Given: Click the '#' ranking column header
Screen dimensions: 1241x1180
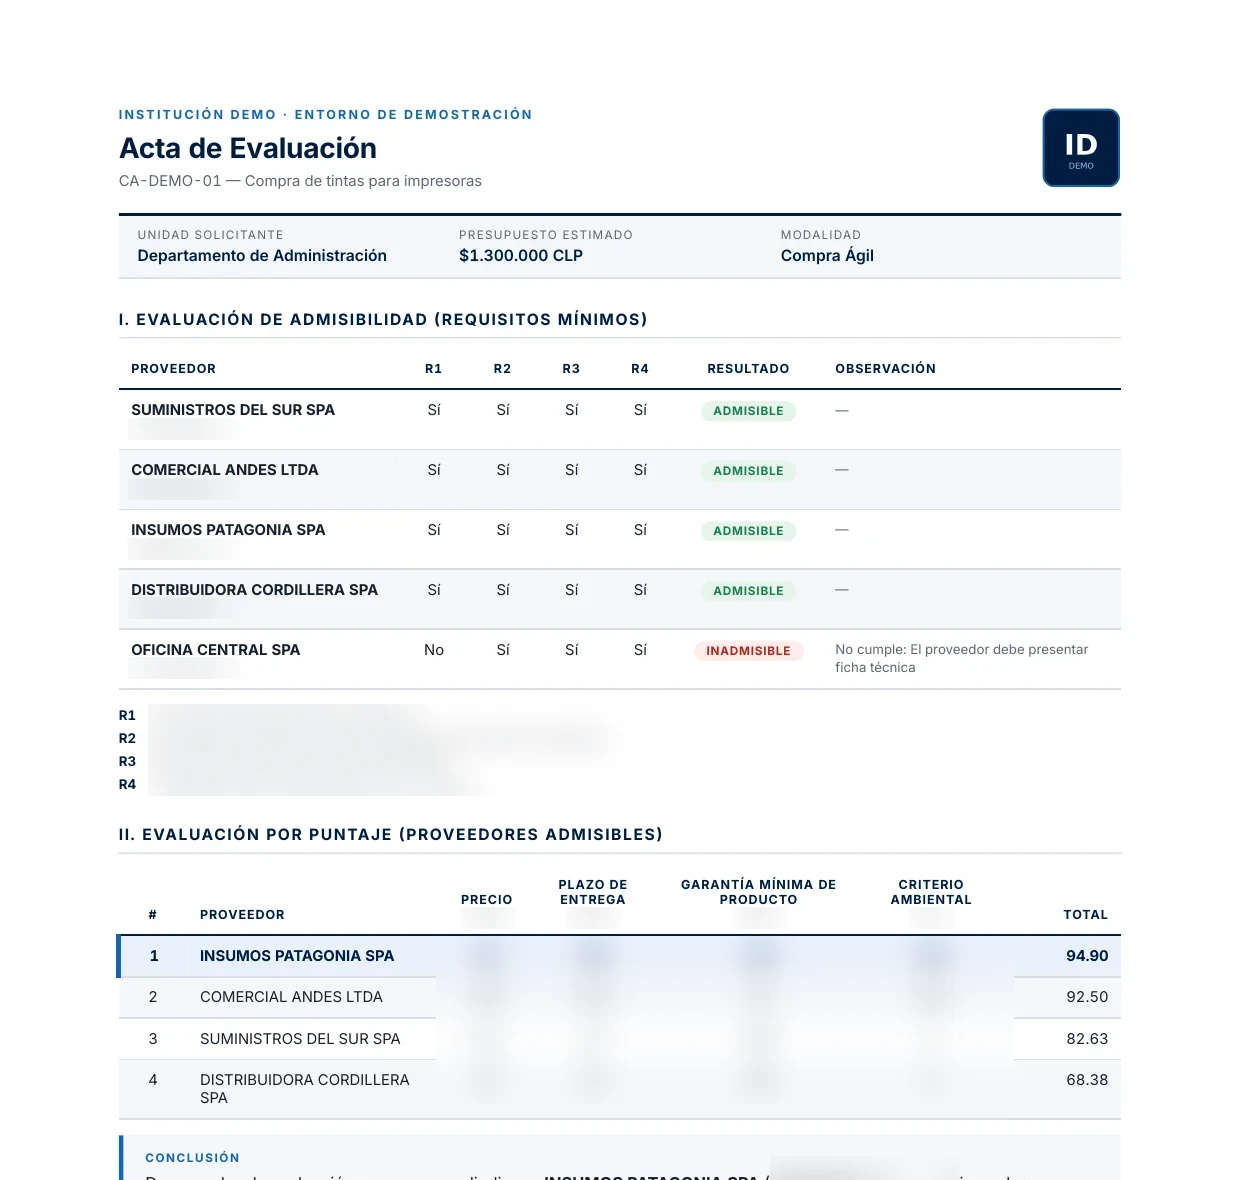Looking at the screenshot, I should tap(153, 915).
